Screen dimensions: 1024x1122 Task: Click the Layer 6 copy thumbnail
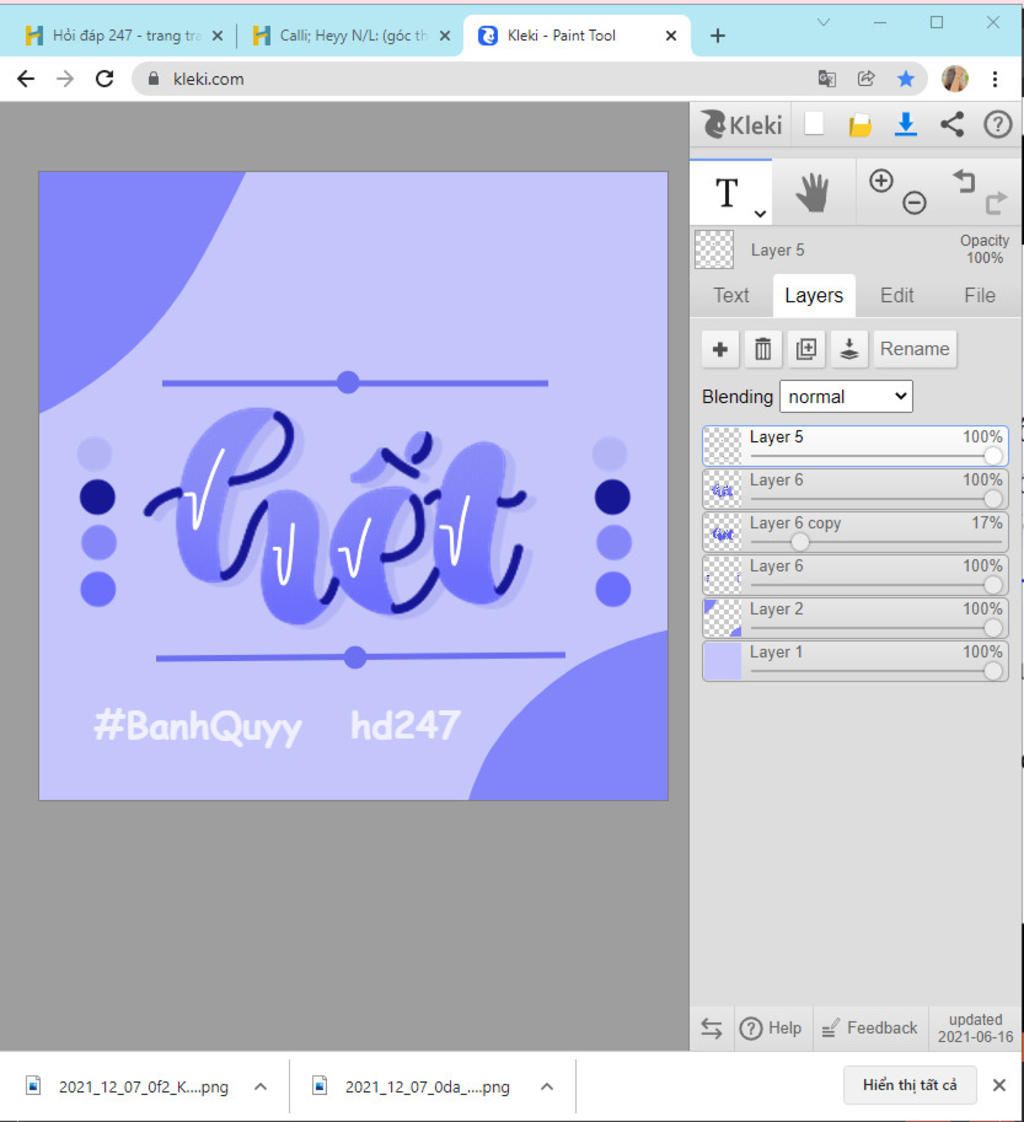[723, 532]
